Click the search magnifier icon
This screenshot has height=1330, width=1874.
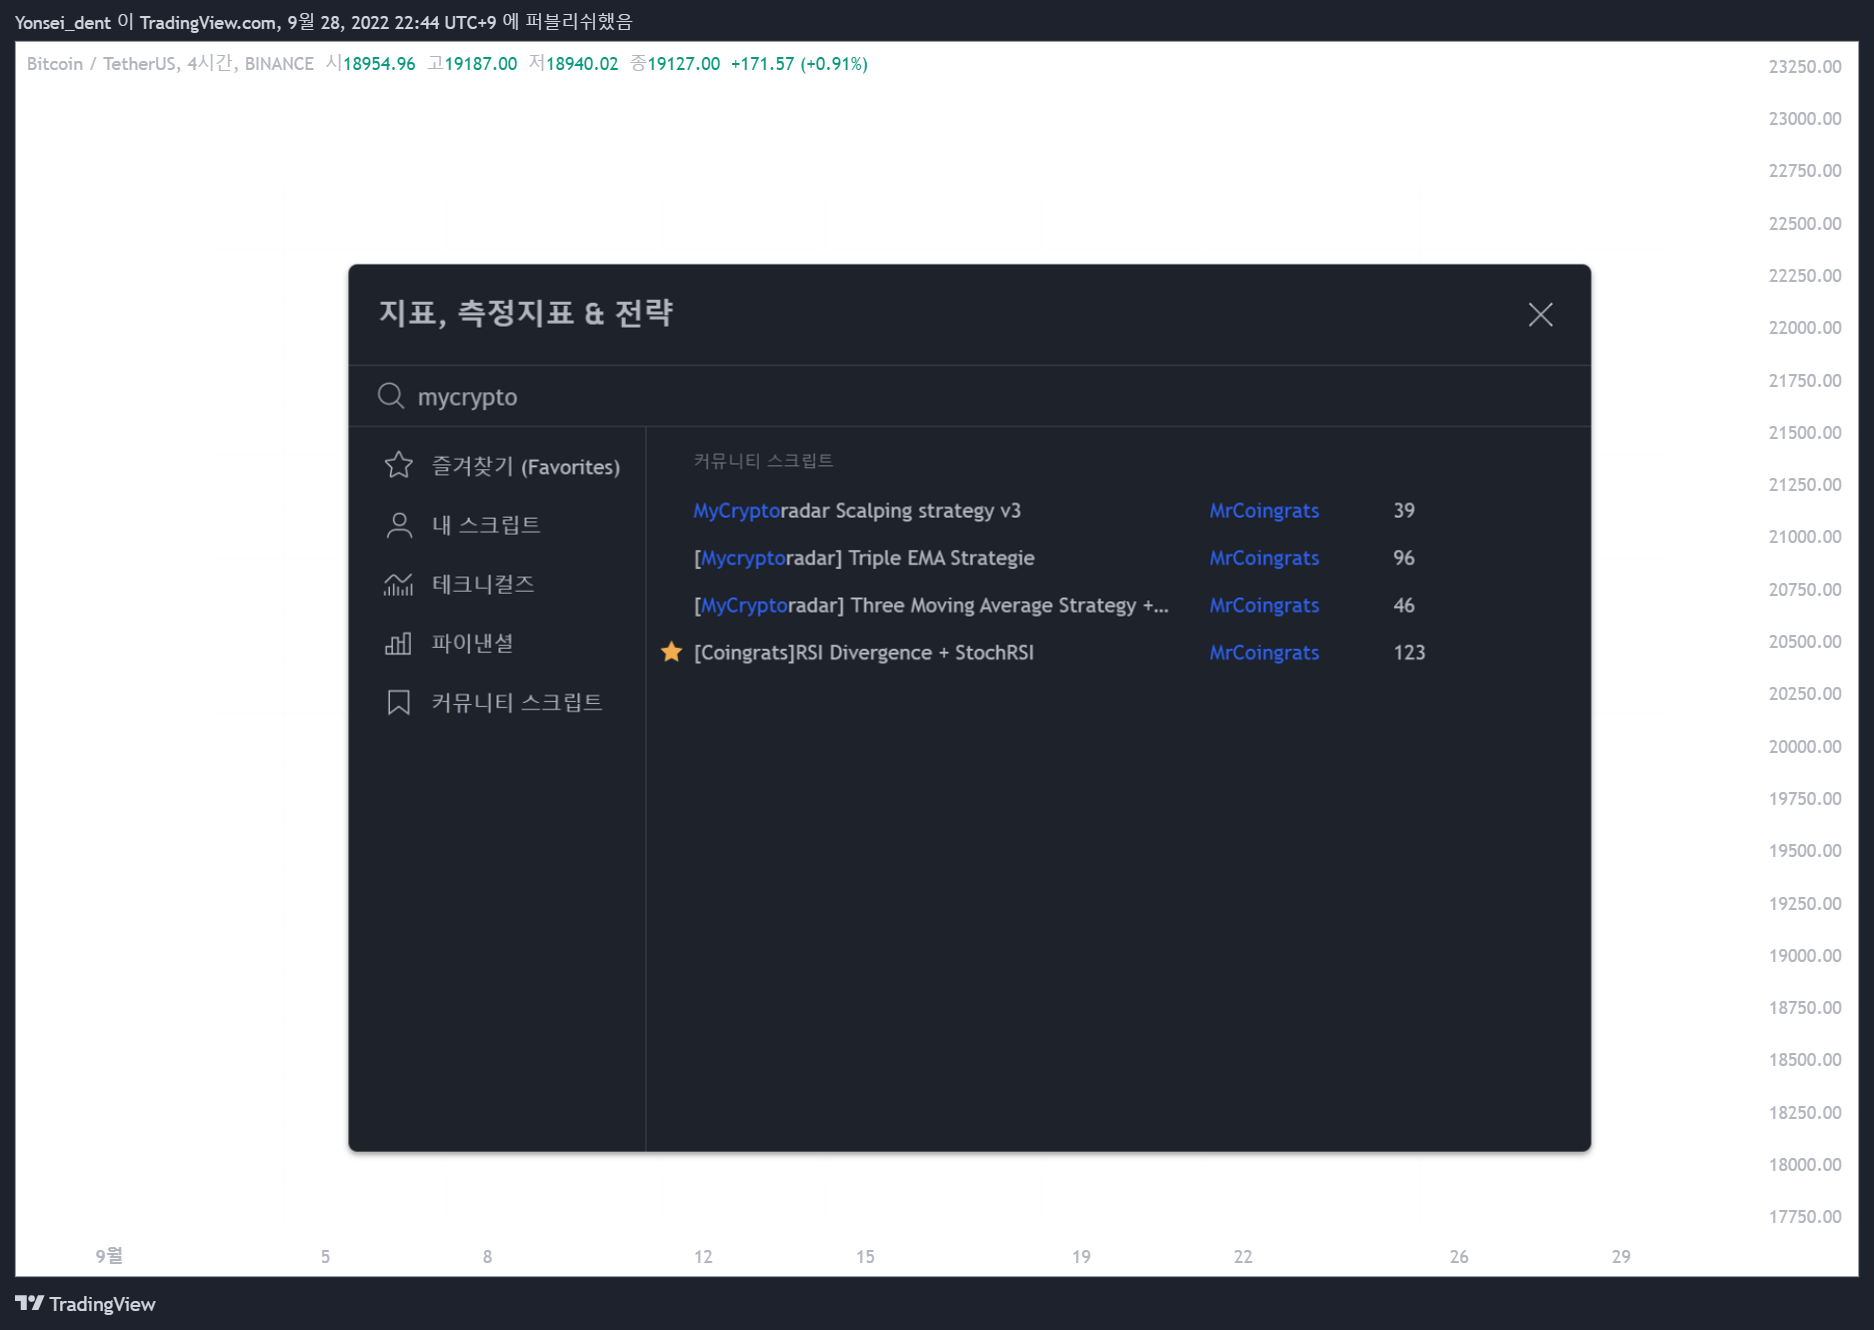[391, 396]
